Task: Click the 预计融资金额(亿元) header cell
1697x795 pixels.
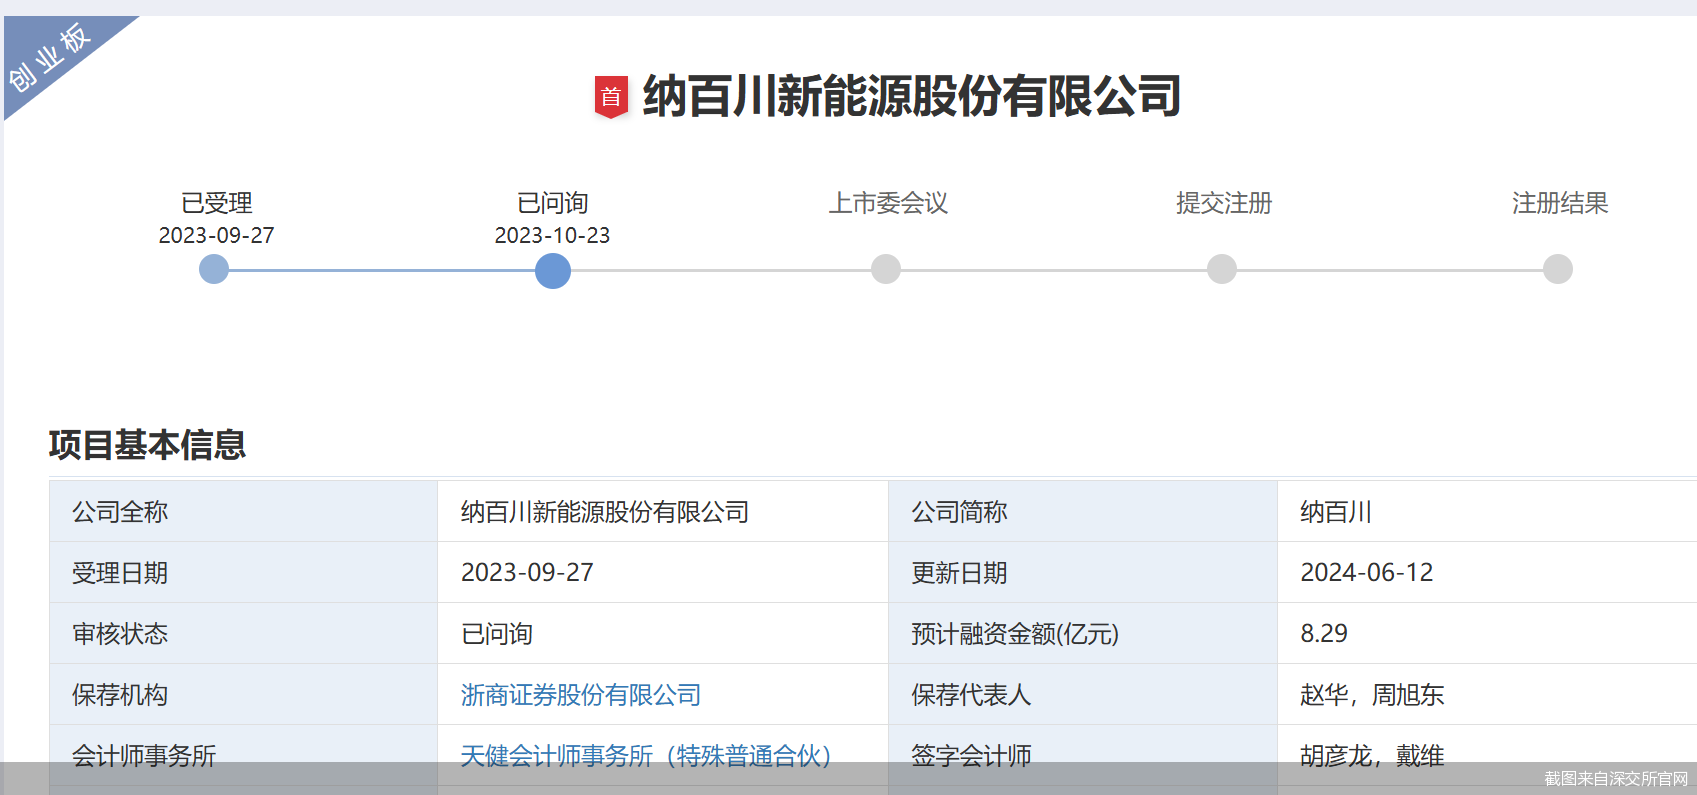Action: coord(1083,634)
